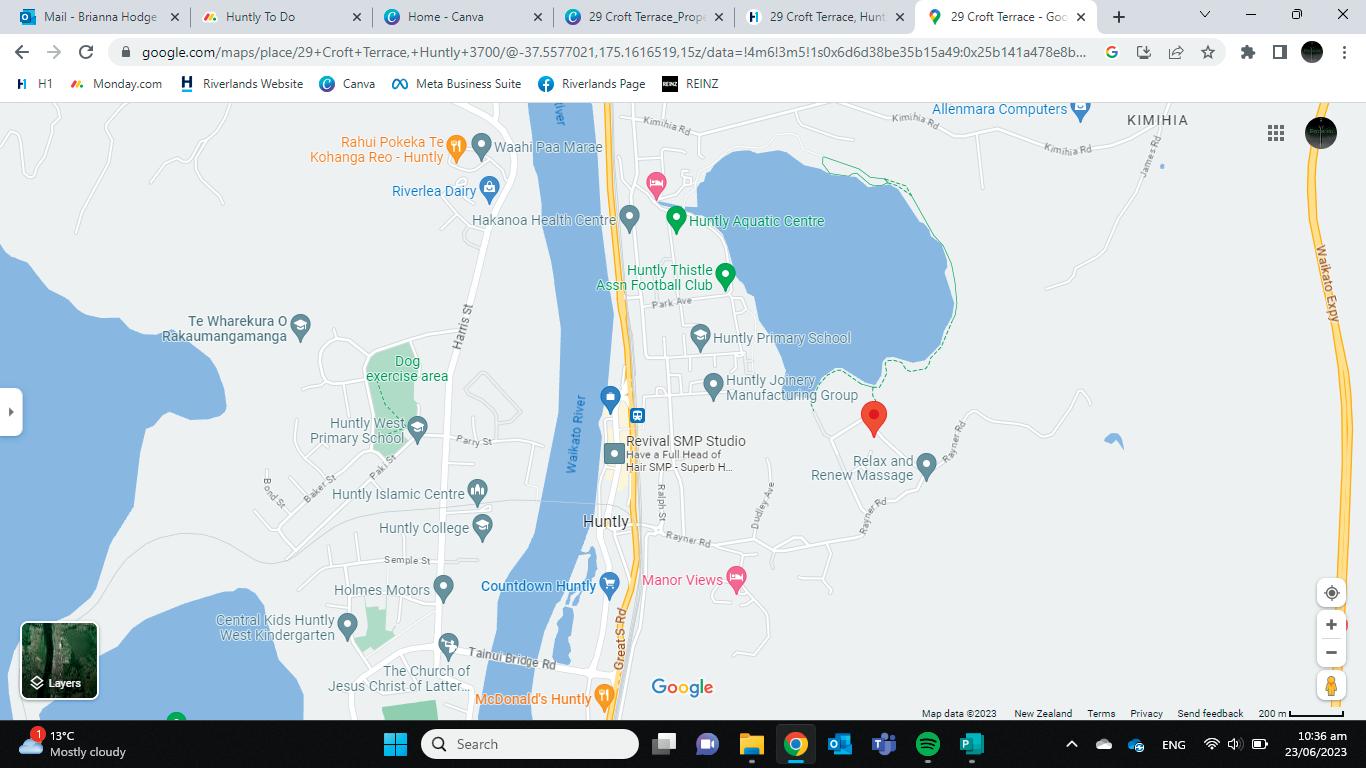The height and width of the screenshot is (768, 1366).
Task: Open Huntly Aquatic Centre map marker
Action: (676, 219)
